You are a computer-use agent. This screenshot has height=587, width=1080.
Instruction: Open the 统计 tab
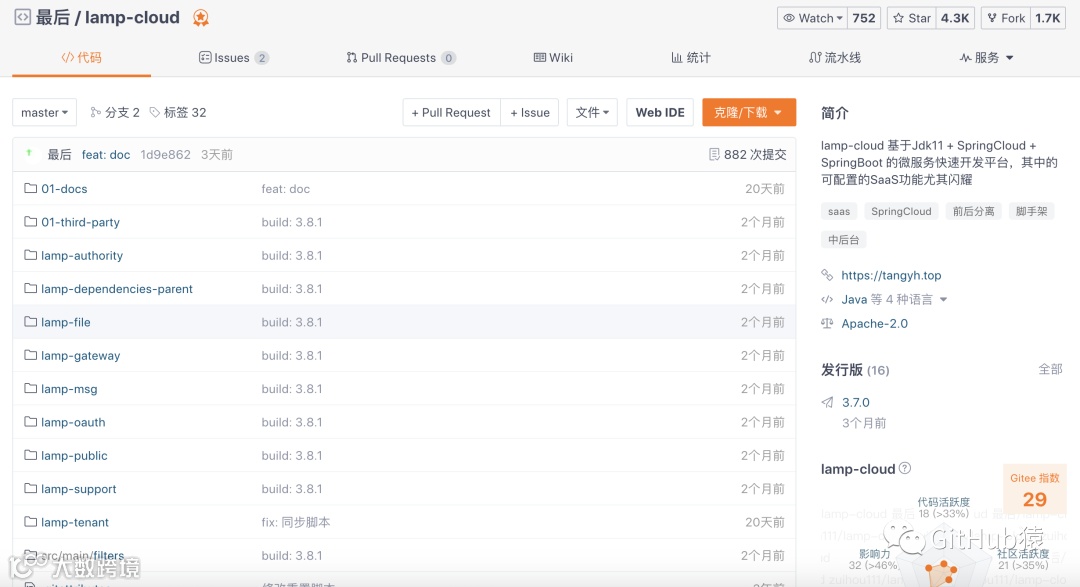click(691, 58)
